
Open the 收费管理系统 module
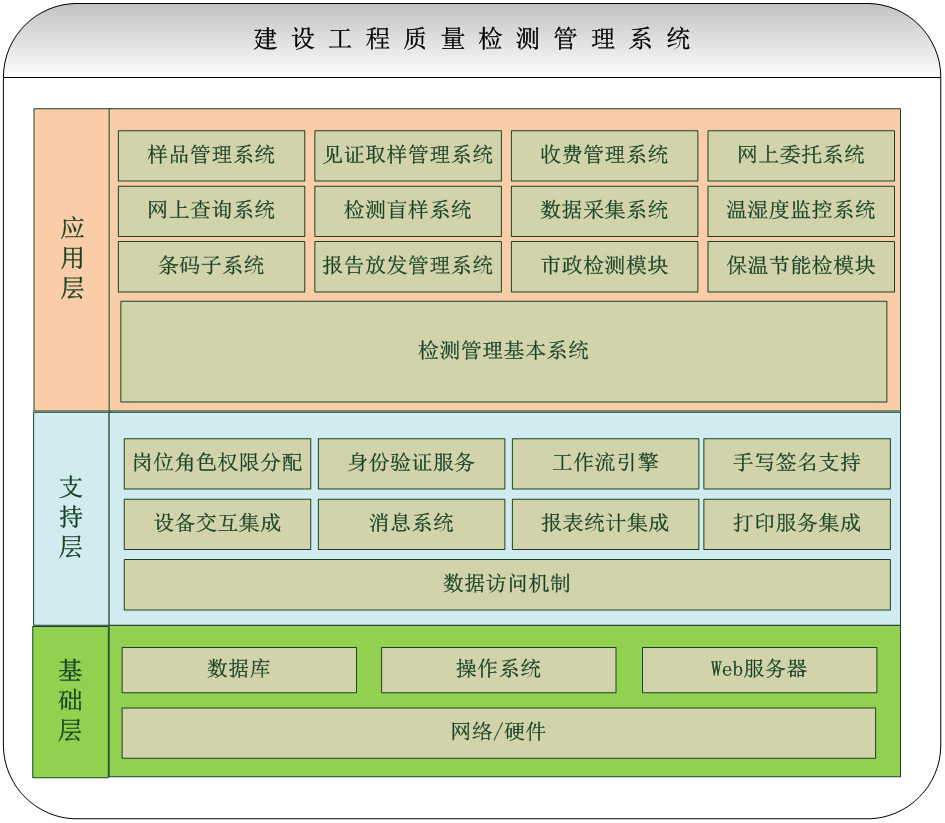coord(605,156)
